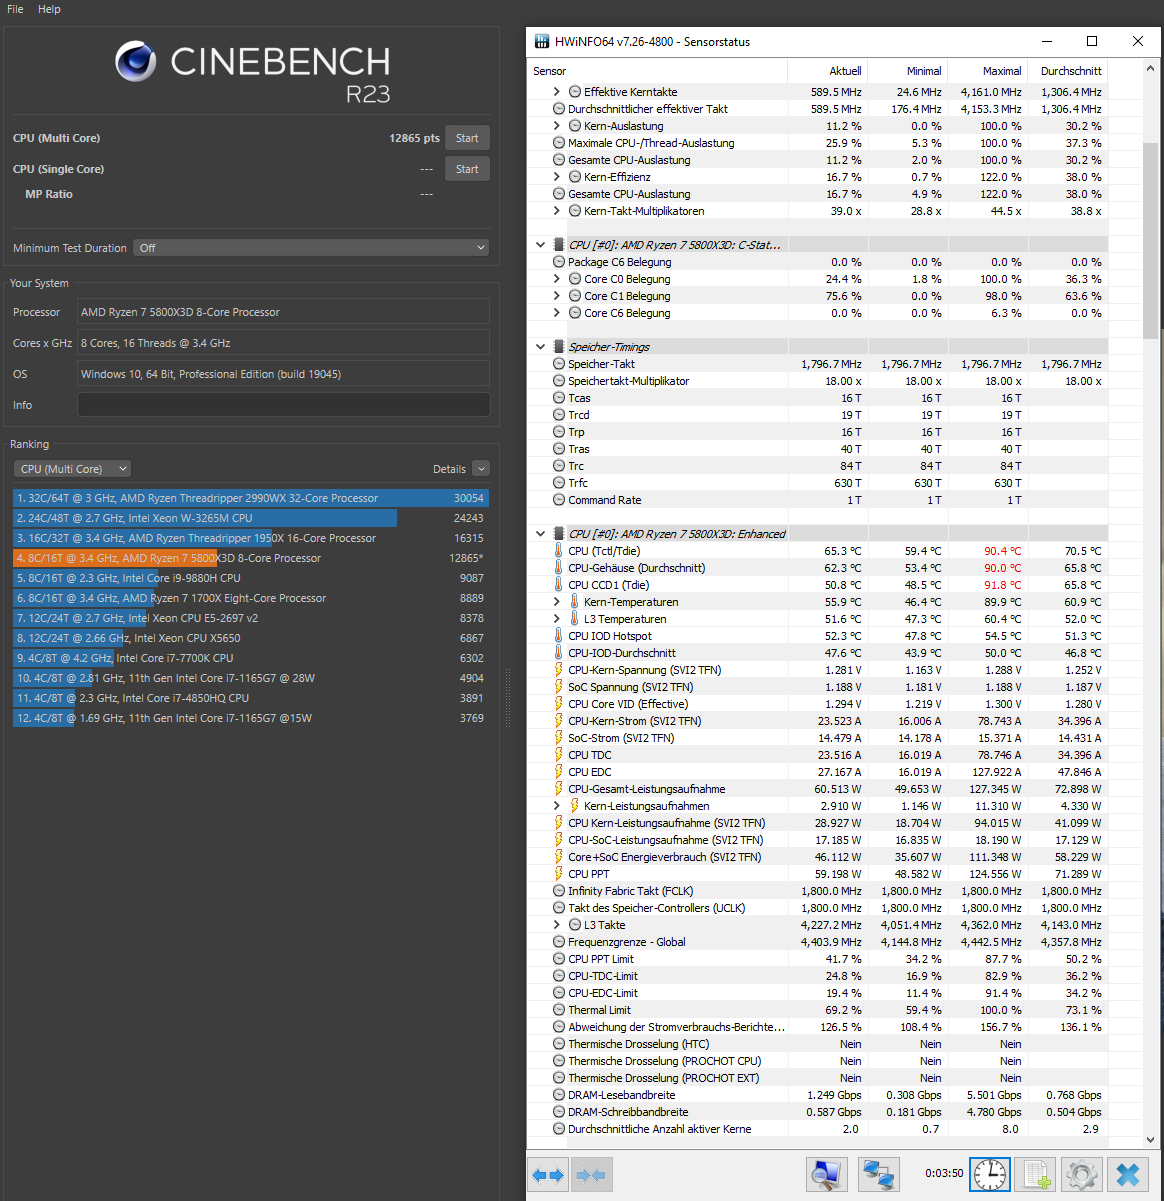Click the HWiNFO expand columns arrows button

[x=548, y=1175]
